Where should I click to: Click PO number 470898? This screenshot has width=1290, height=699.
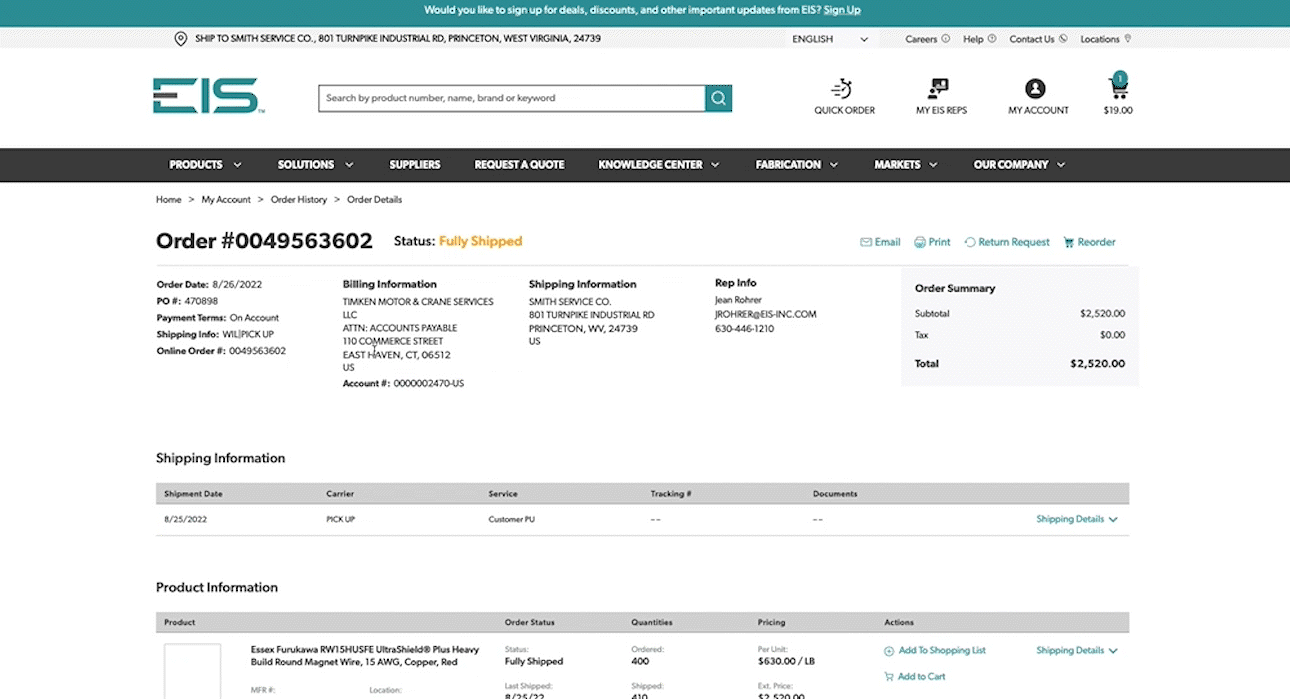tap(201, 301)
